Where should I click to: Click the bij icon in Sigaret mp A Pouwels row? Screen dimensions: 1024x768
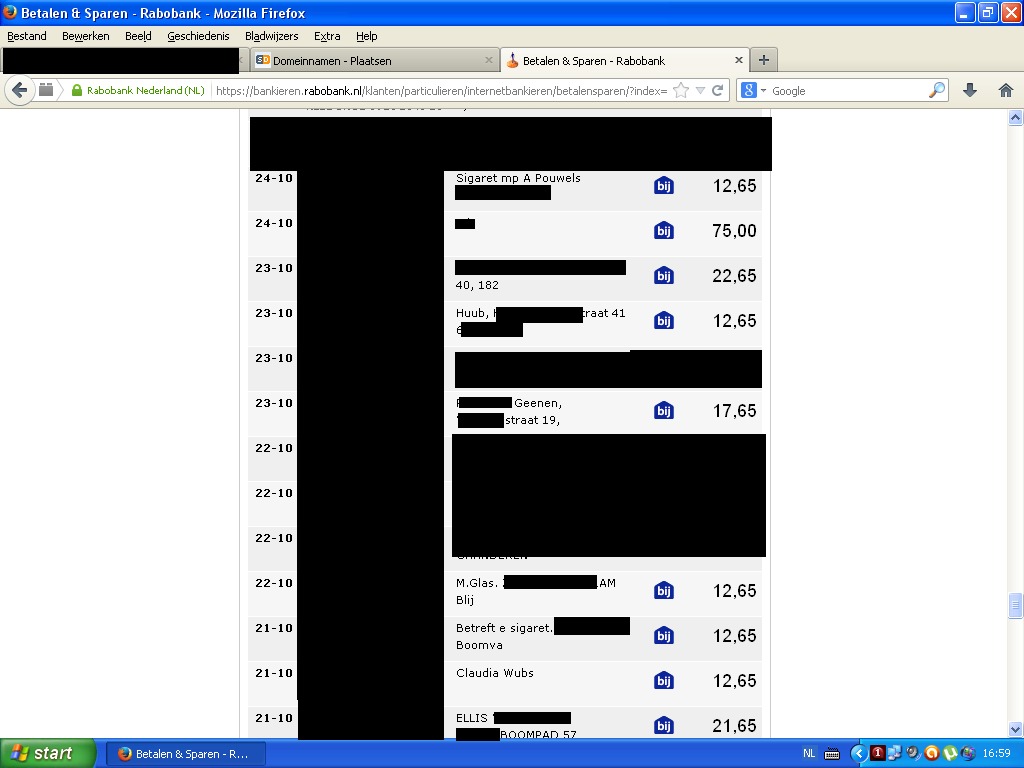click(x=664, y=186)
